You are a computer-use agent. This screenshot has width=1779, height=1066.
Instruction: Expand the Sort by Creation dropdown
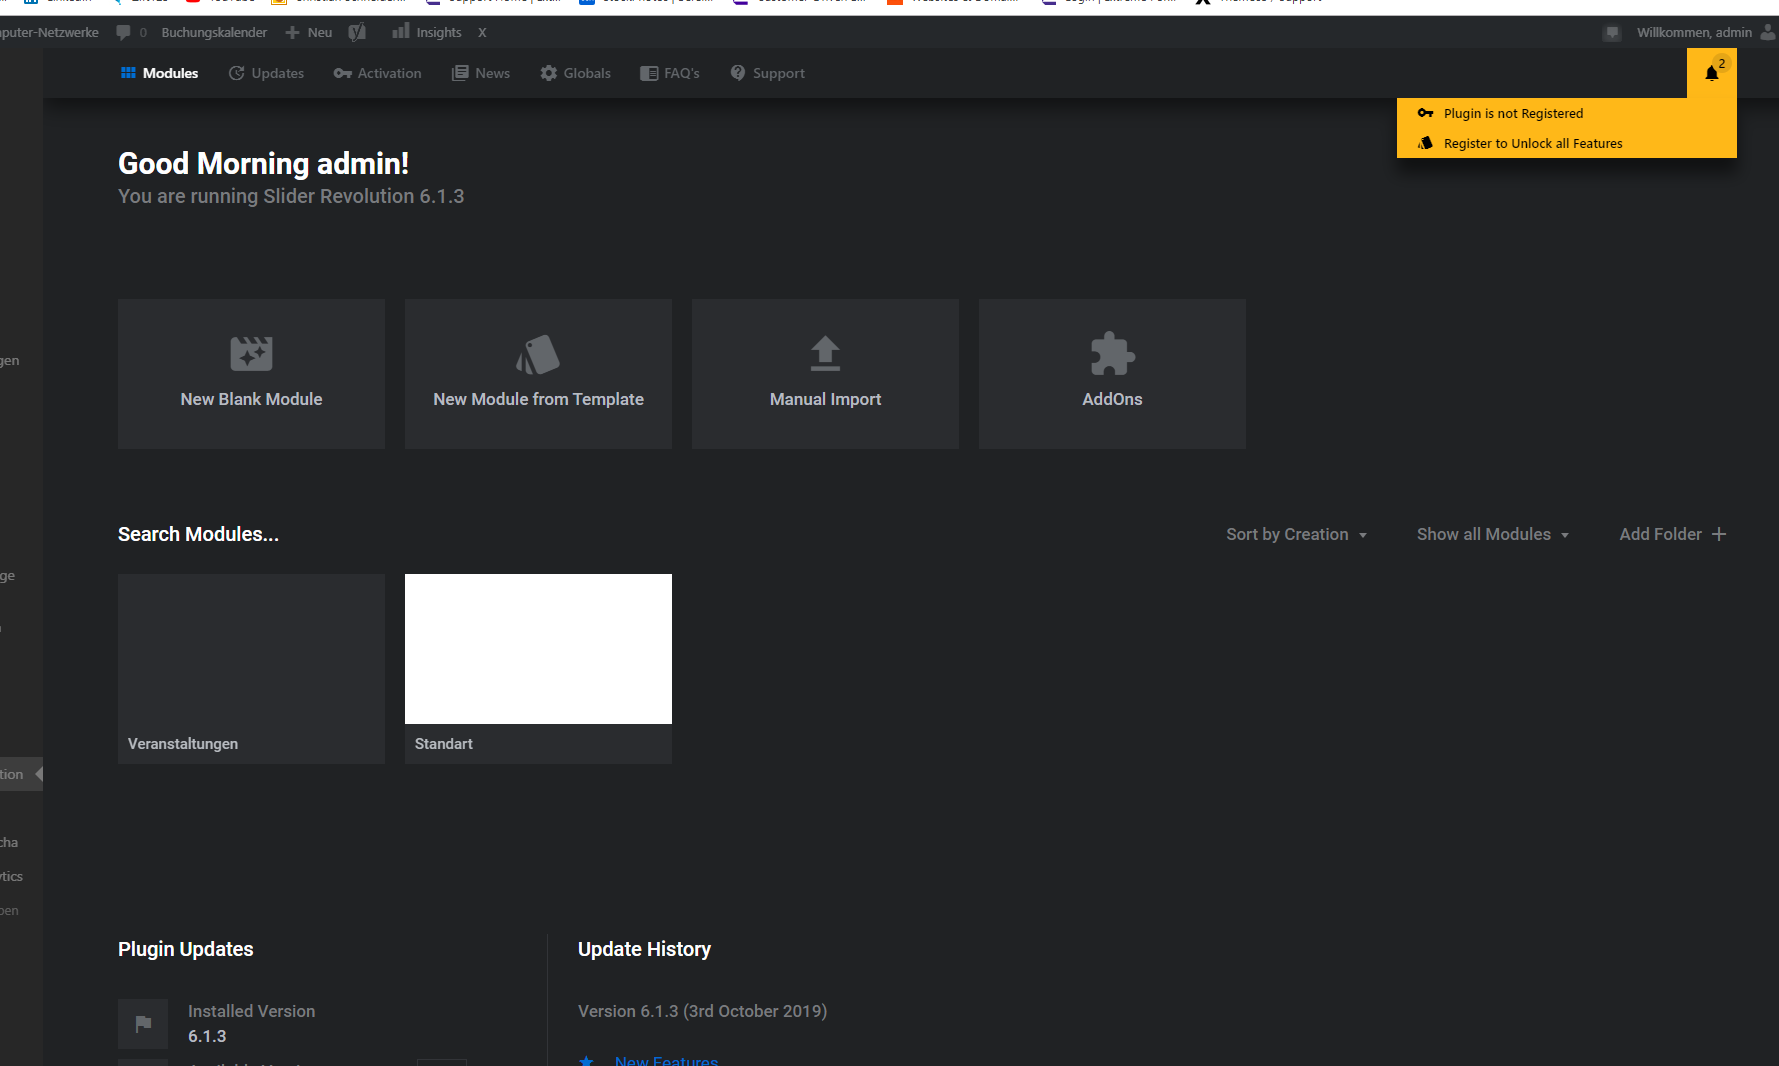[x=1297, y=534]
